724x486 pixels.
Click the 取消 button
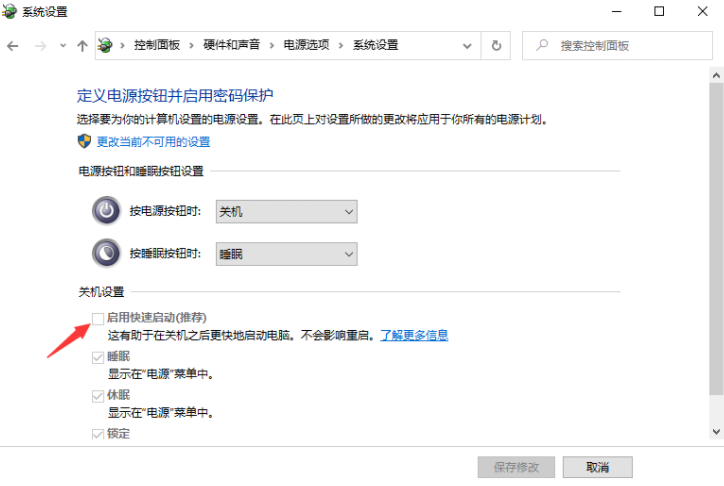pyautogui.click(x=597, y=467)
